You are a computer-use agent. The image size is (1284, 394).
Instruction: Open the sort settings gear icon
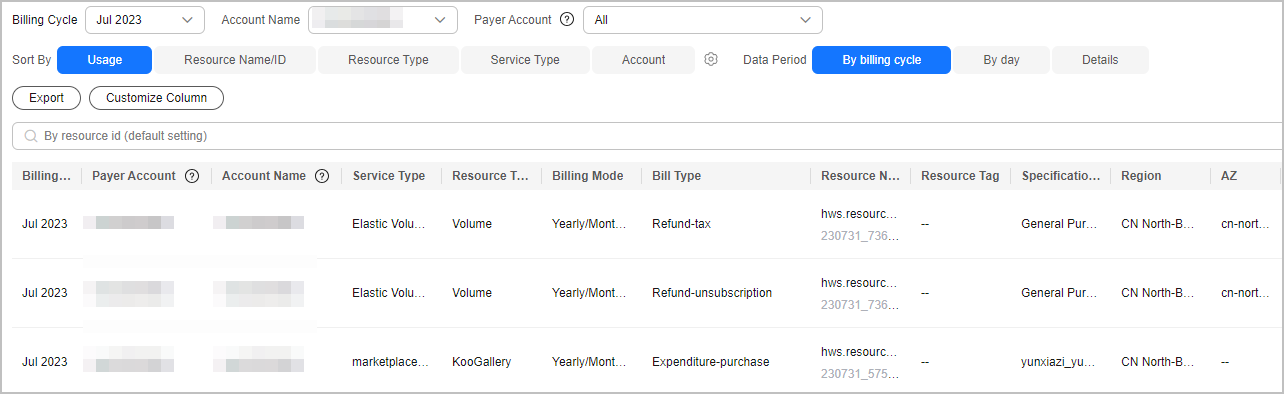711,60
